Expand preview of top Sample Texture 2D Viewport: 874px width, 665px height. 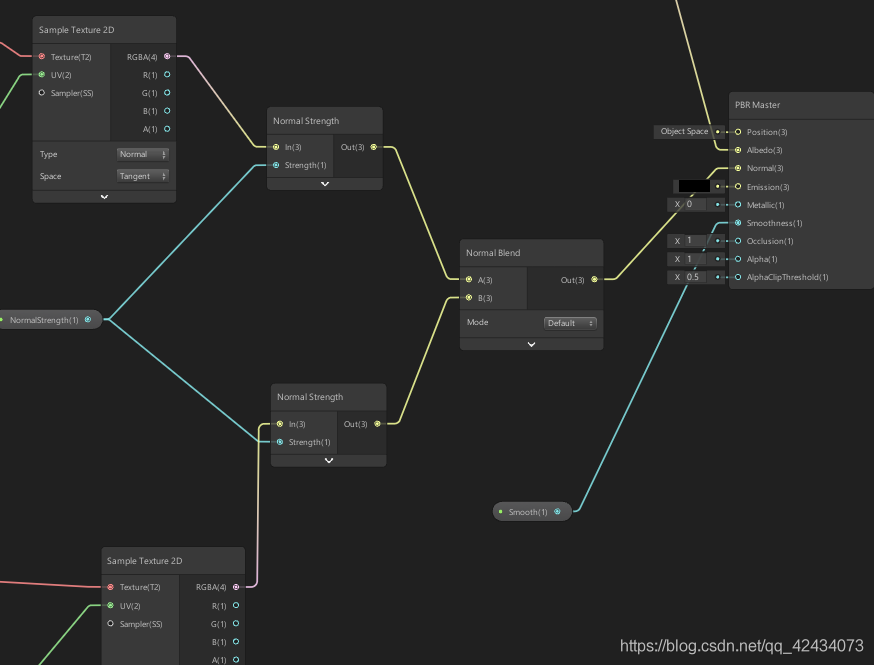pos(104,197)
